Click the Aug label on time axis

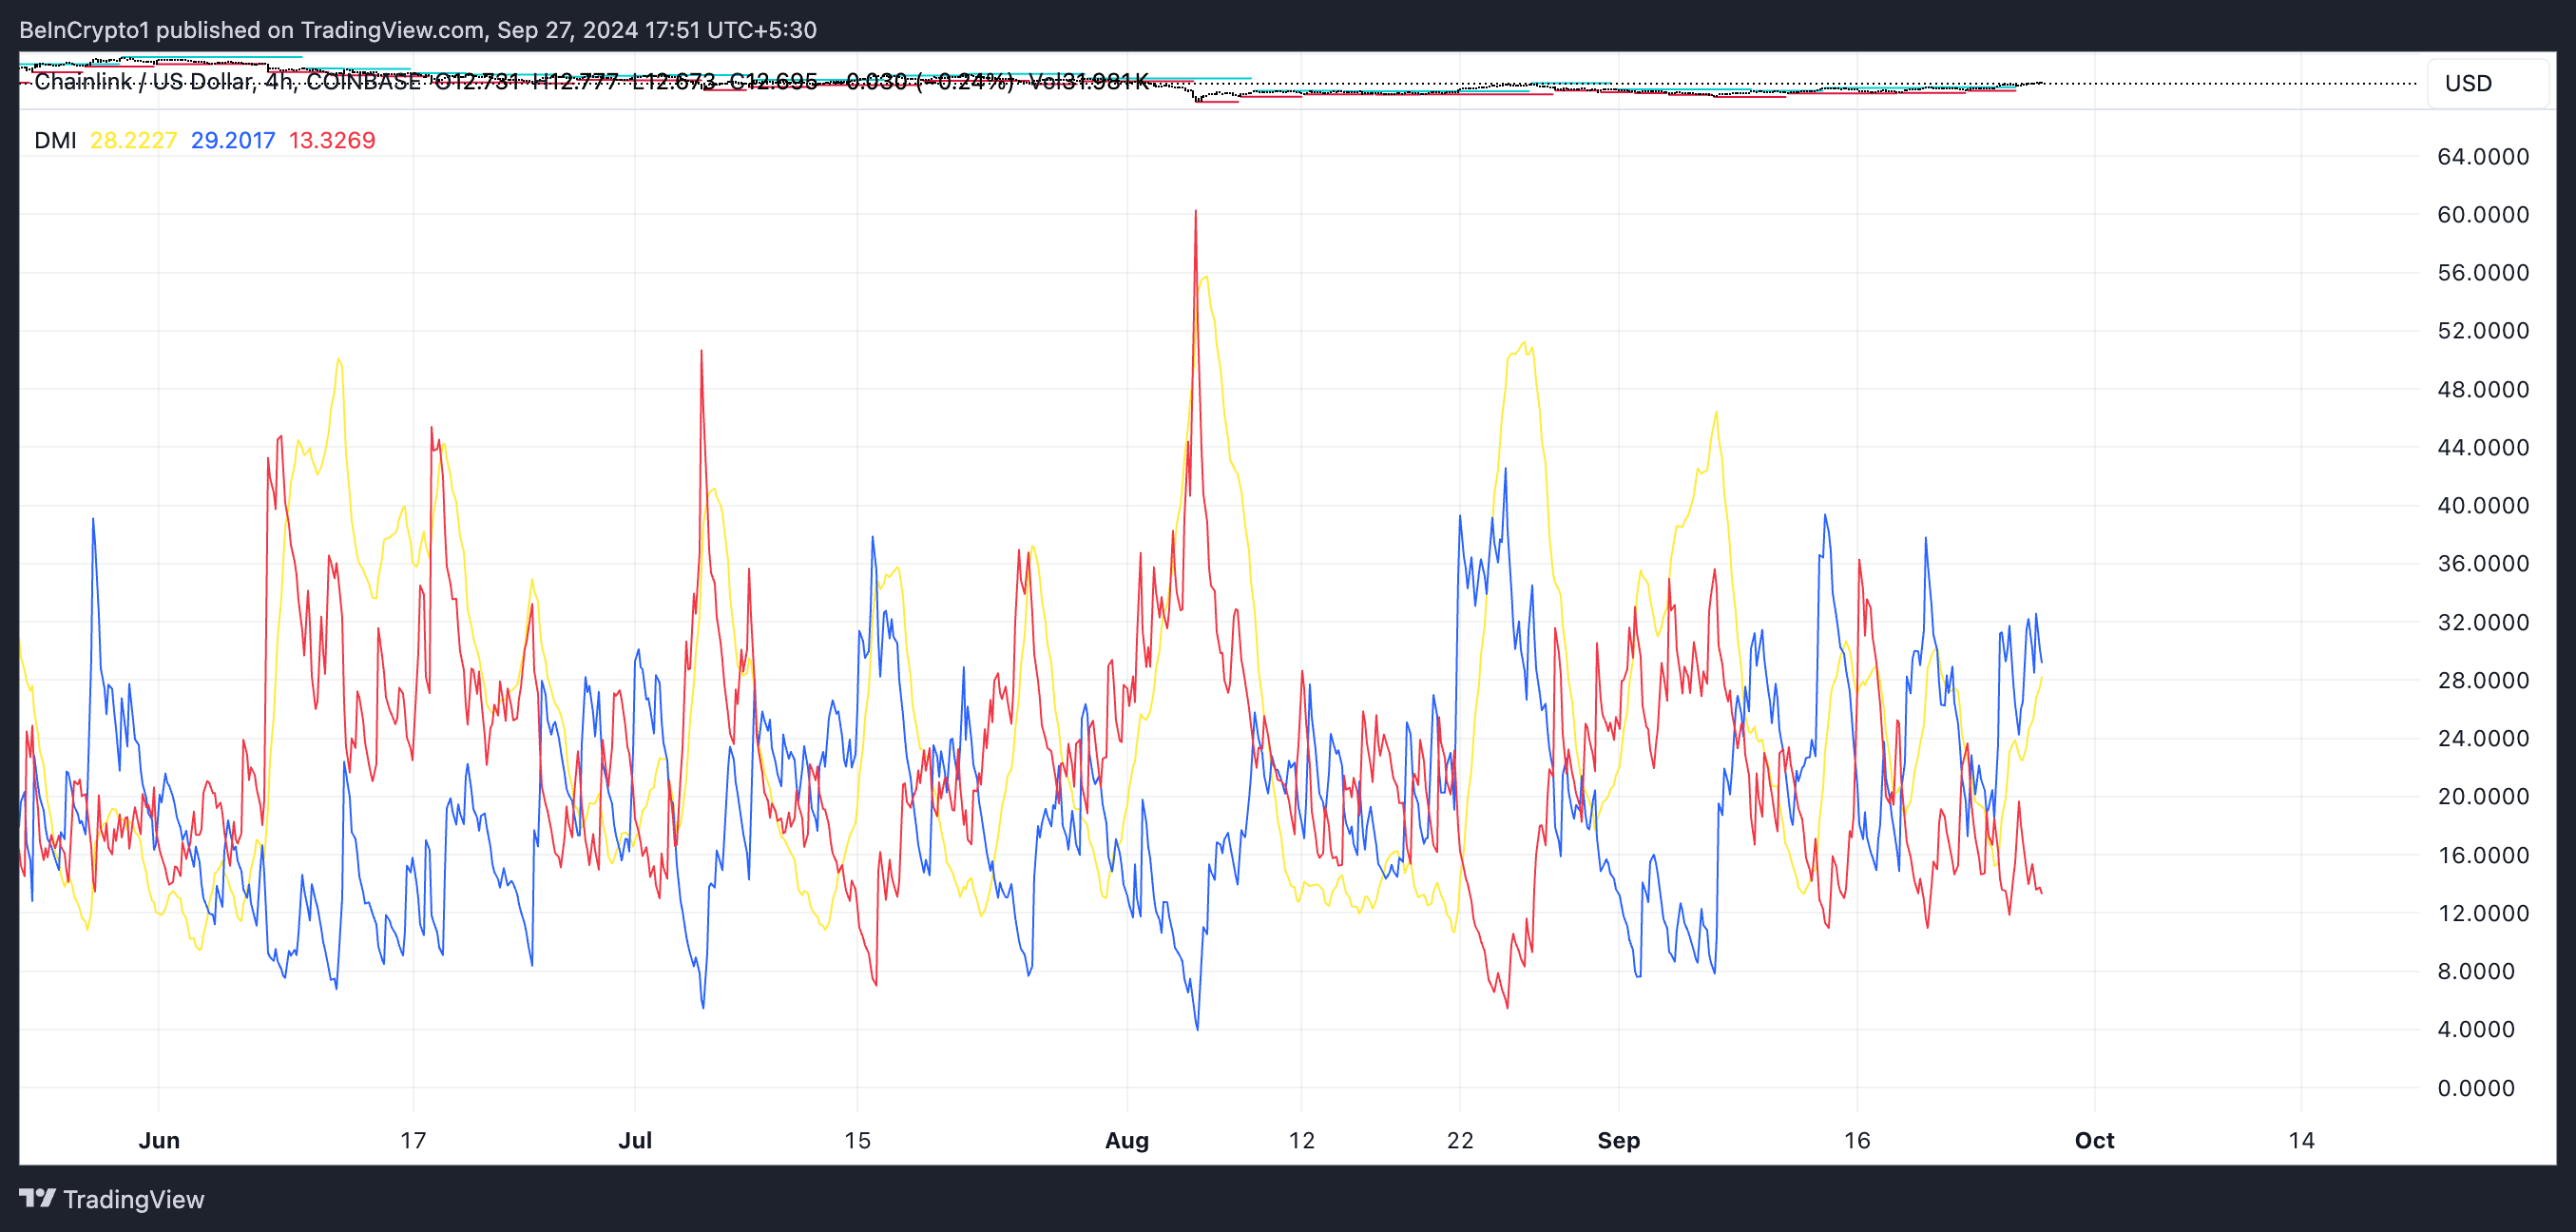pos(1127,1140)
